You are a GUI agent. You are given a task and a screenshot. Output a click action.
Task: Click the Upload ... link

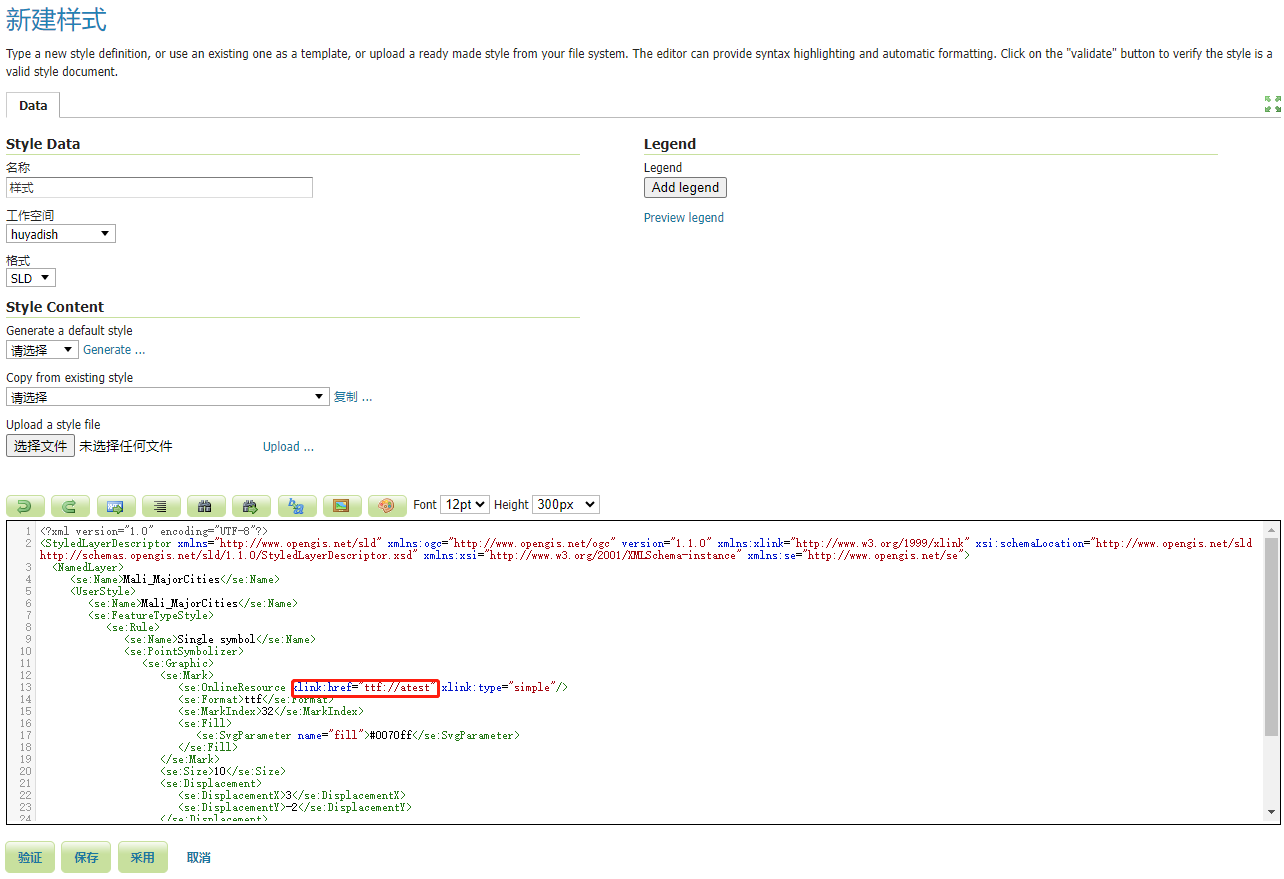(x=288, y=446)
